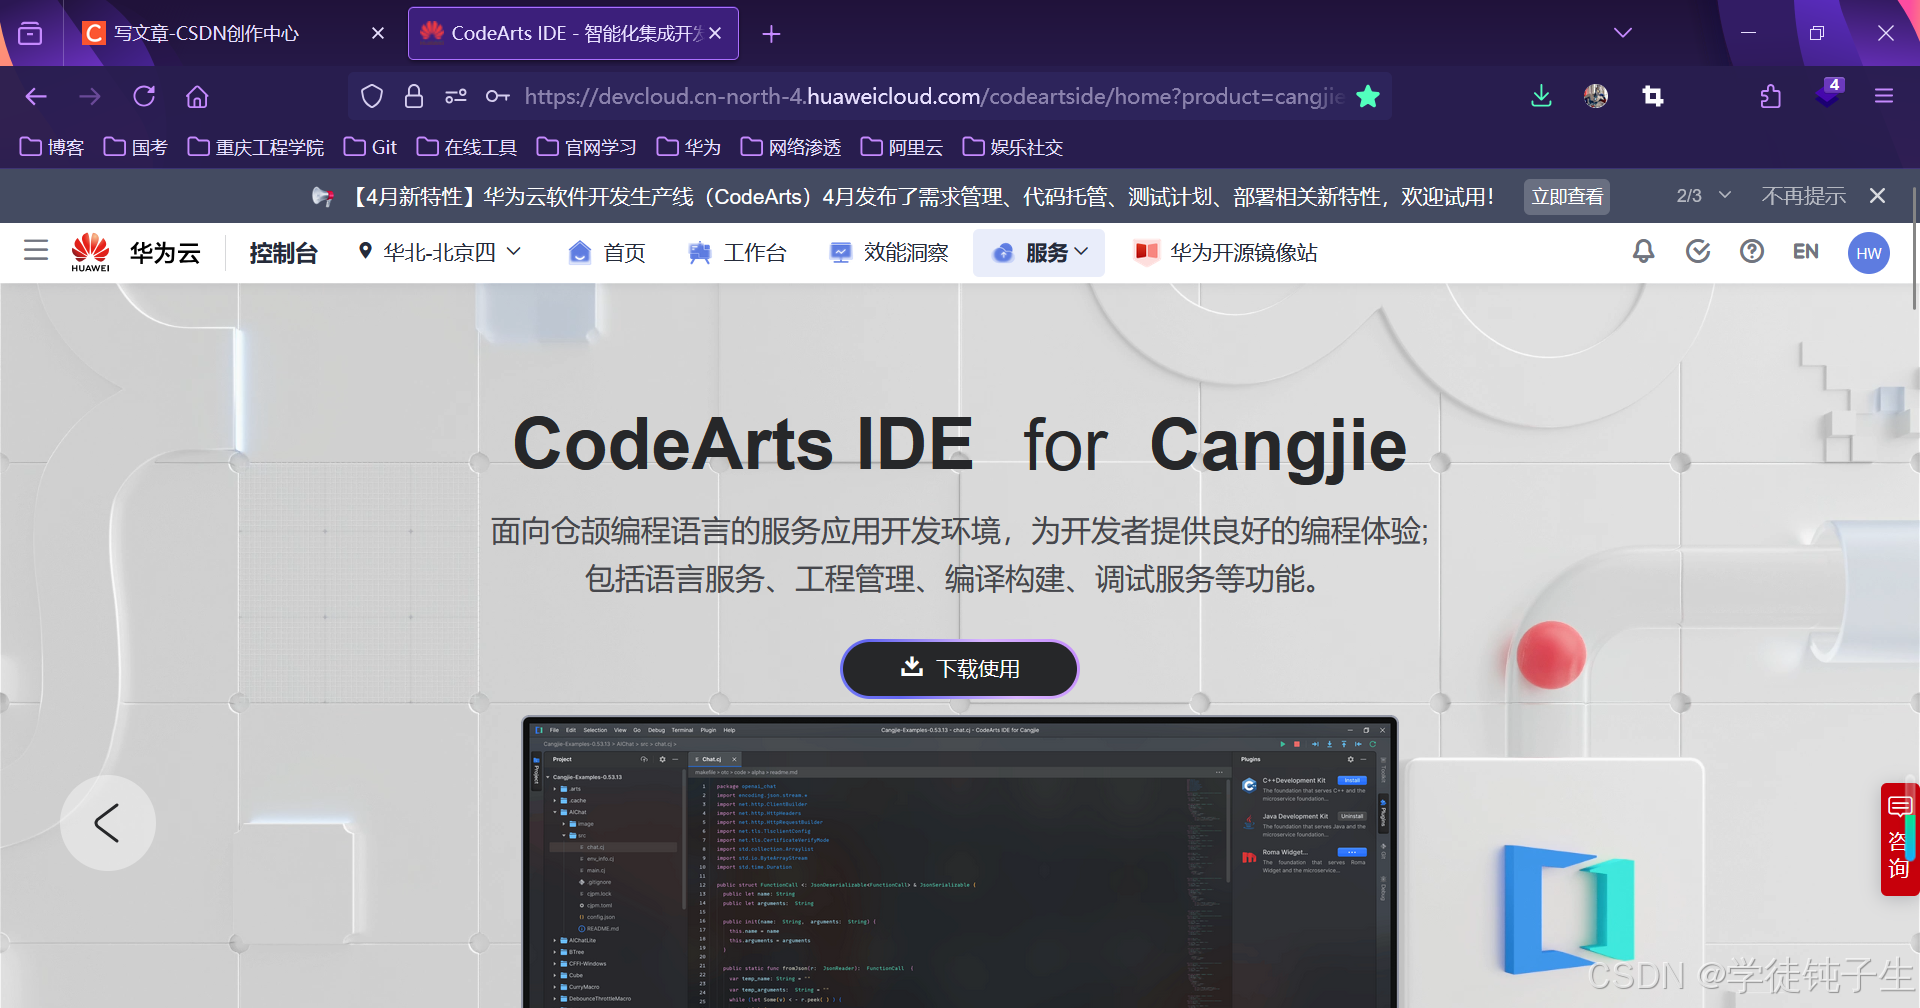1920x1008 pixels.
Task: Click the 下载使用 download button
Action: pyautogui.click(x=960, y=668)
